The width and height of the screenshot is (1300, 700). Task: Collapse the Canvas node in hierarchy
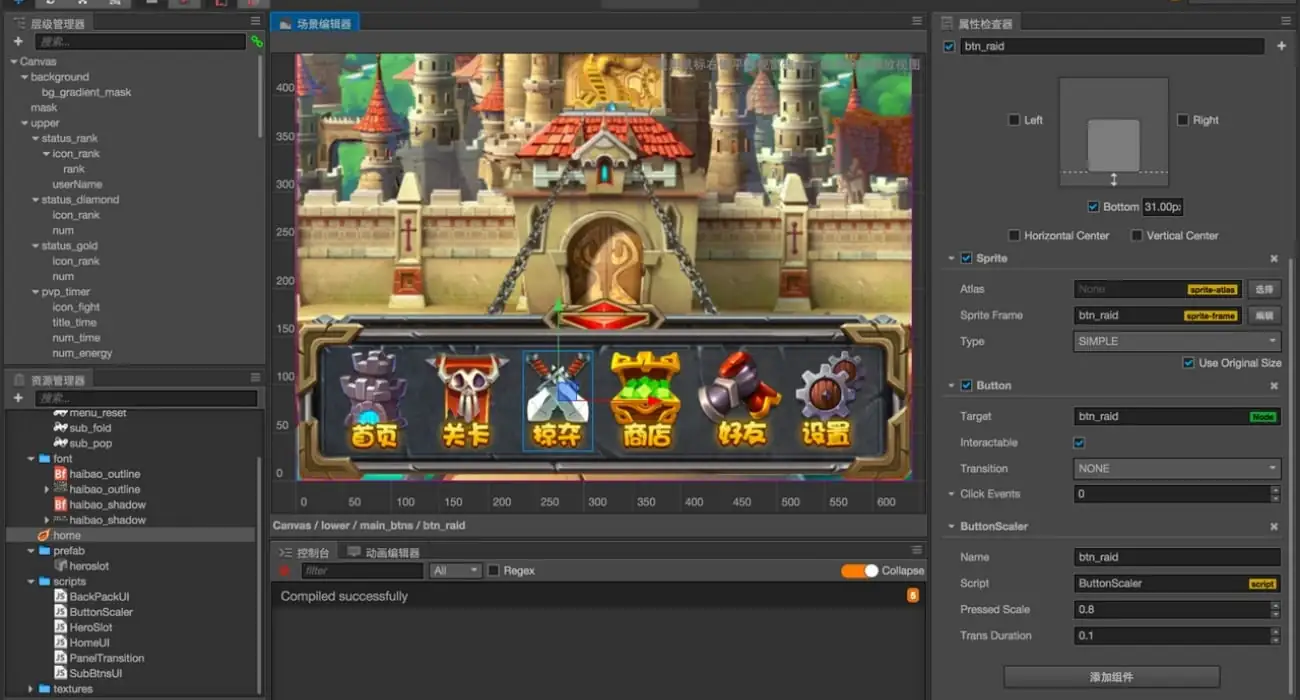(13, 62)
